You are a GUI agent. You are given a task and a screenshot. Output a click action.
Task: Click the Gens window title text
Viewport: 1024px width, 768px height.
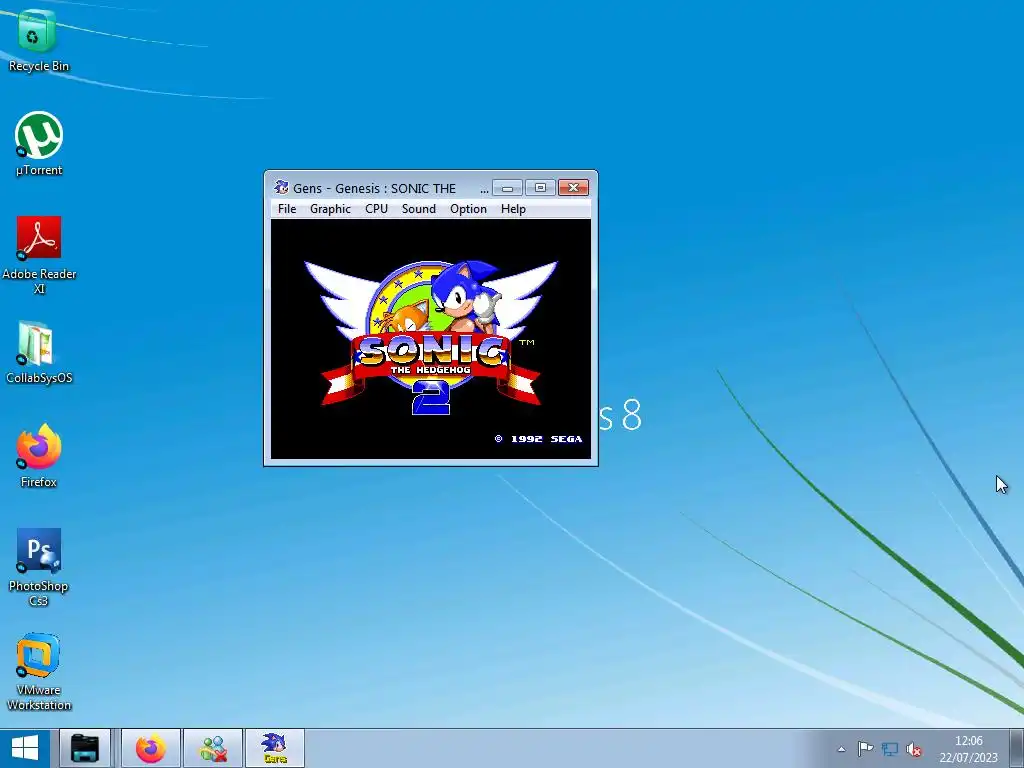pos(374,189)
